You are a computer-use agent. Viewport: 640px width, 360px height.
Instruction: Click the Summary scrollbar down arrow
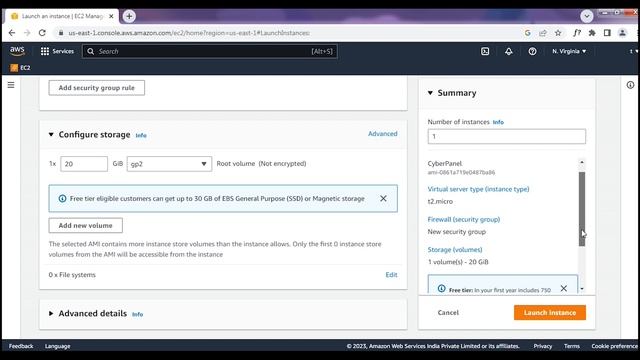coord(582,289)
